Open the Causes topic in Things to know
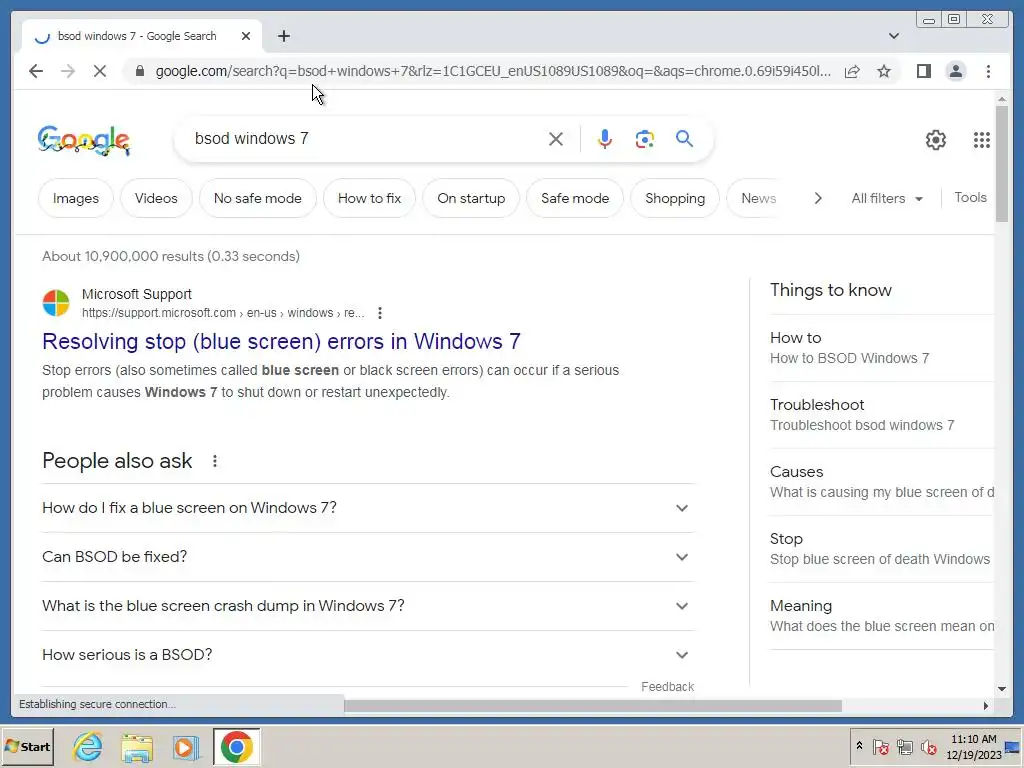This screenshot has height=768, width=1024. pos(882,482)
